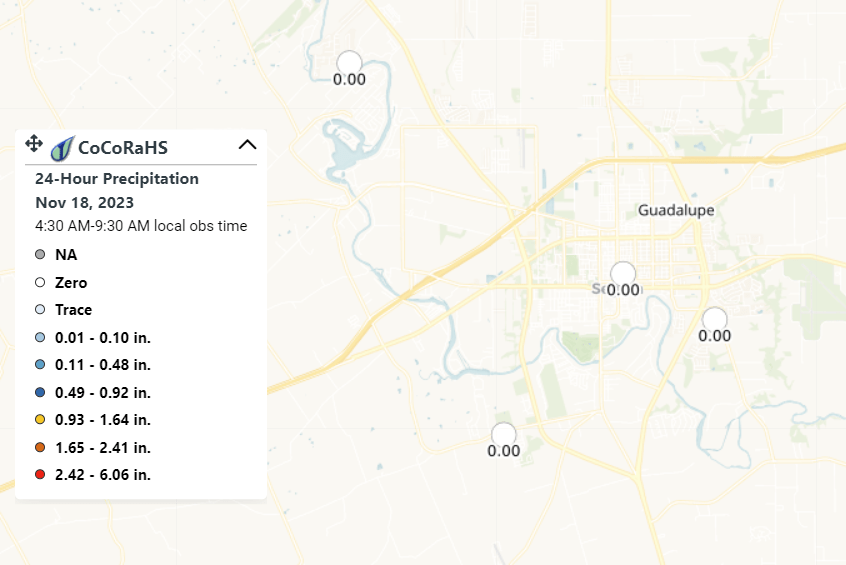The height and width of the screenshot is (565, 846).
Task: Click the dark blue 0.49 - 0.92 swatch
Action: click(40, 392)
